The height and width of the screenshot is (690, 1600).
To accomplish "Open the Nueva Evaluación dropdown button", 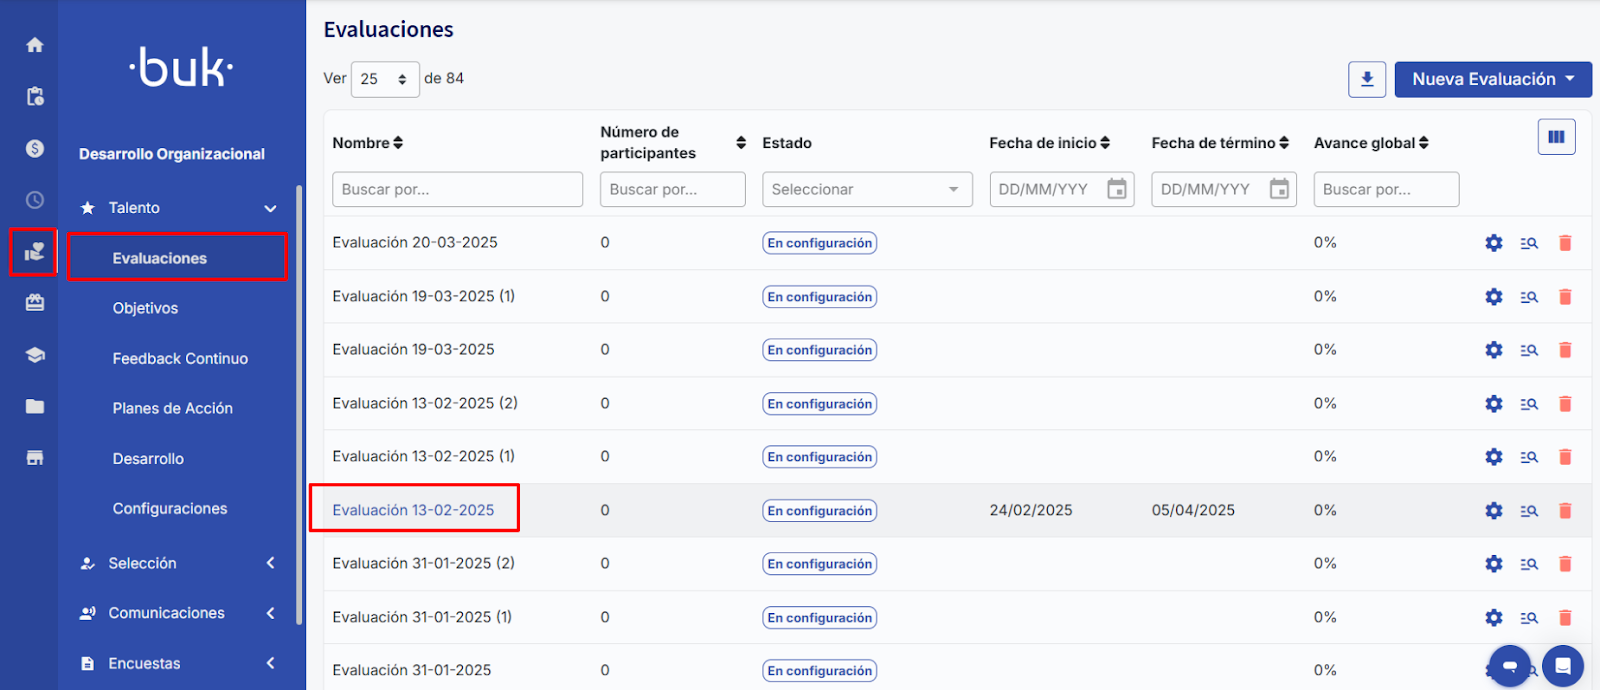I will pos(1492,79).
